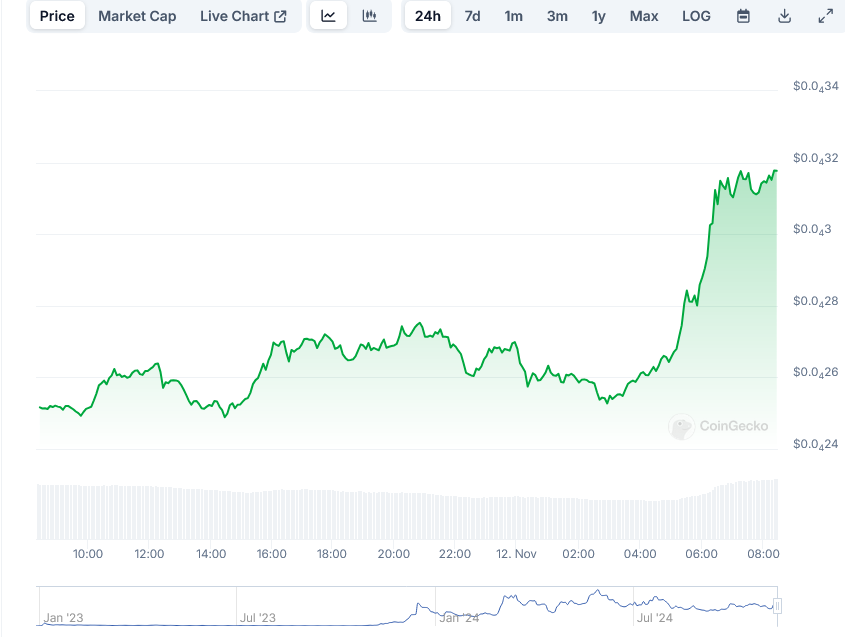Pick the 3m time range
The image size is (845, 637).
click(557, 16)
